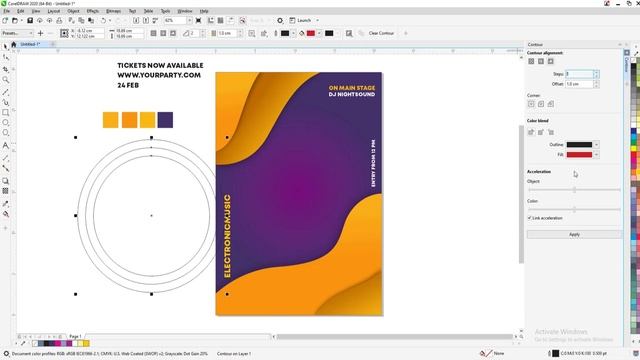Click the Paste icon in the toolbar
Screen dimensions: 640x360
pyautogui.click(x=91, y=20)
